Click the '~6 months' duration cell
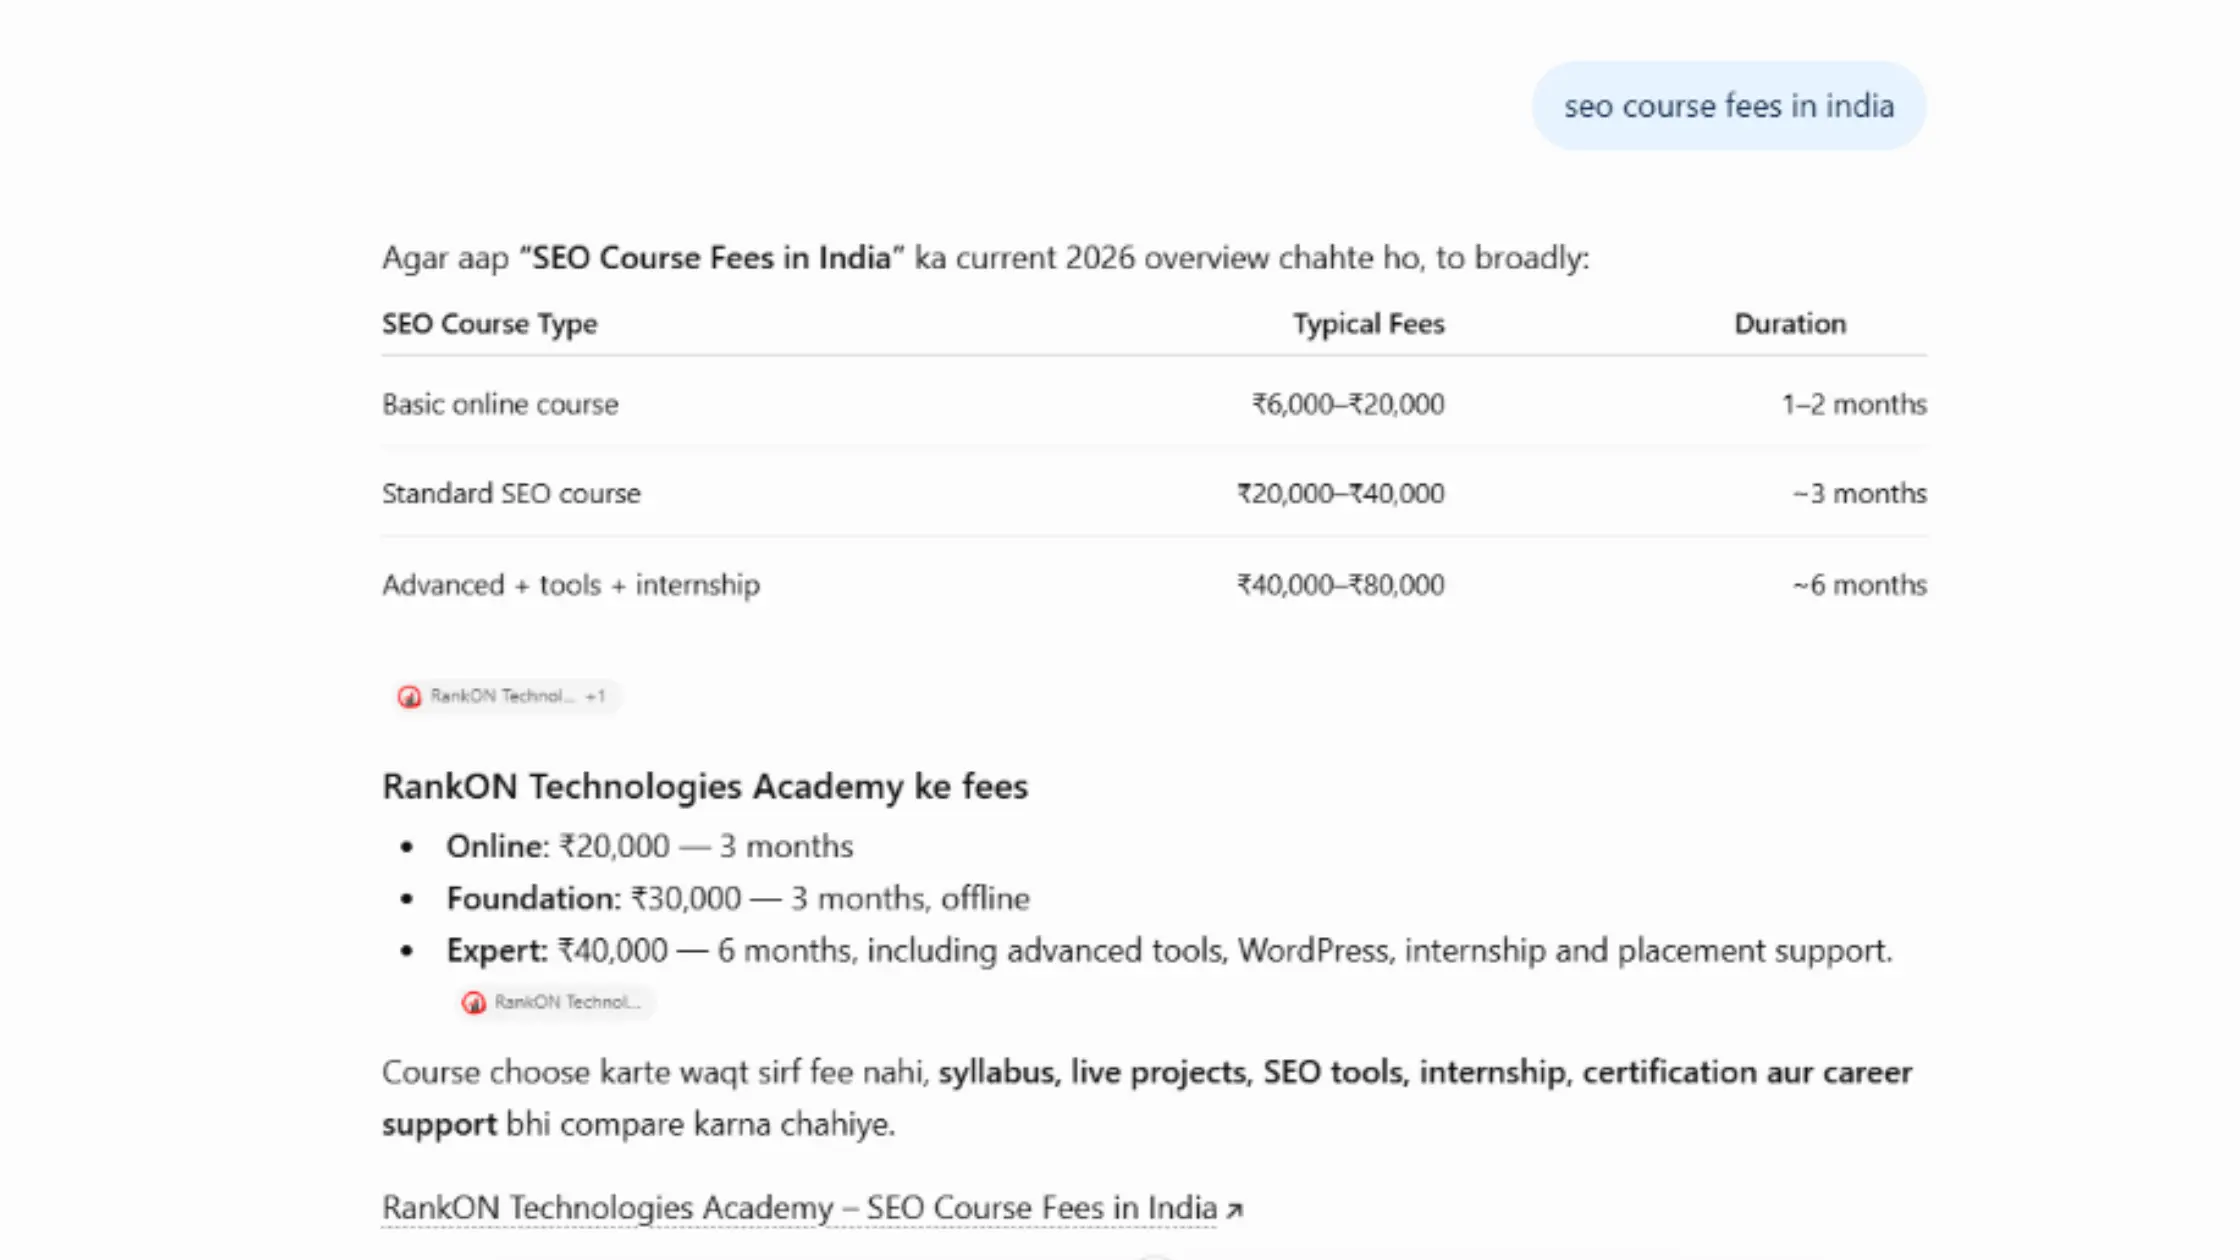 click(x=1859, y=584)
